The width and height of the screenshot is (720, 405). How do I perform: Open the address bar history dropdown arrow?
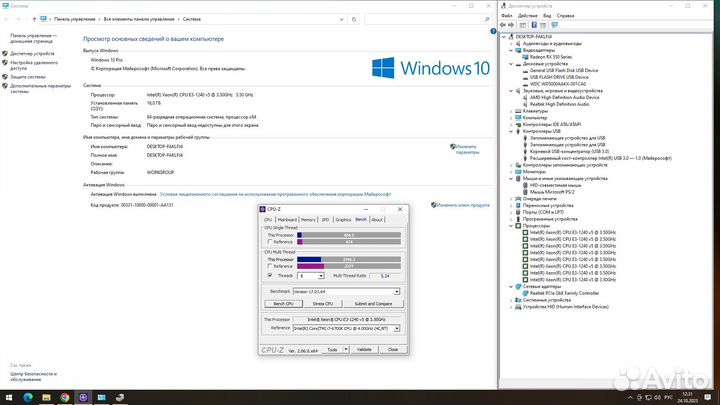(x=341, y=19)
